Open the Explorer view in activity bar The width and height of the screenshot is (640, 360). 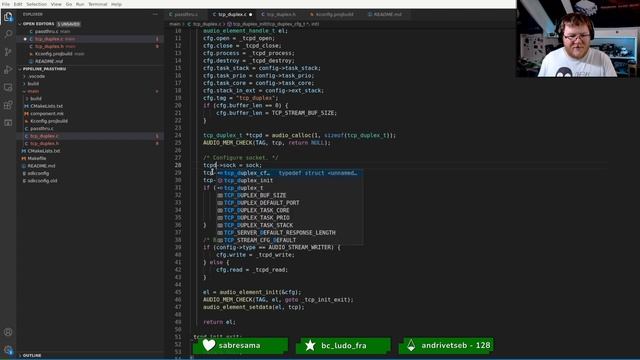8,17
